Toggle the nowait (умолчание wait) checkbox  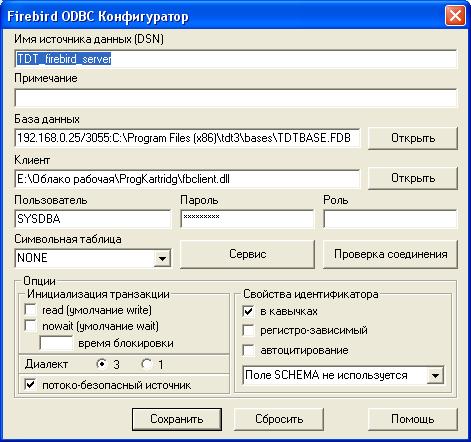click(31, 326)
